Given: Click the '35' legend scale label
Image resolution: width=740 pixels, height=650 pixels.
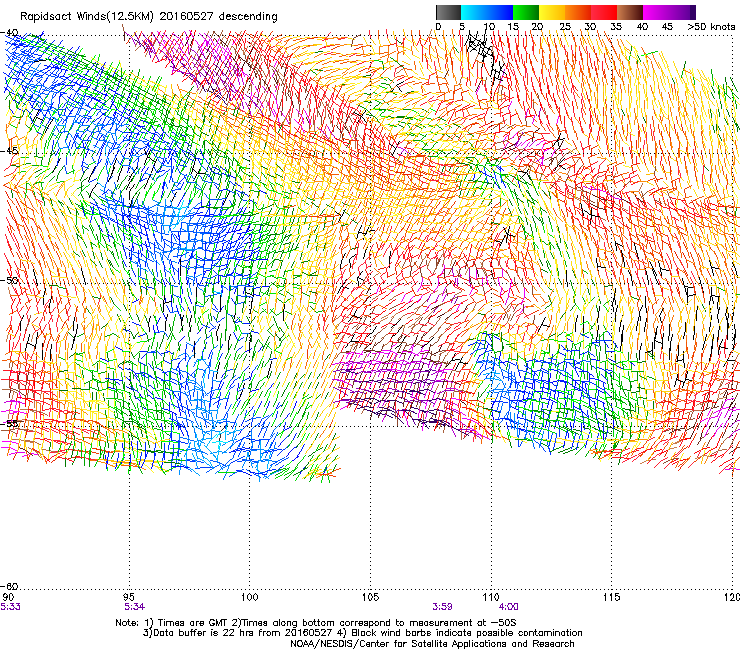Looking at the screenshot, I should pyautogui.click(x=616, y=27).
